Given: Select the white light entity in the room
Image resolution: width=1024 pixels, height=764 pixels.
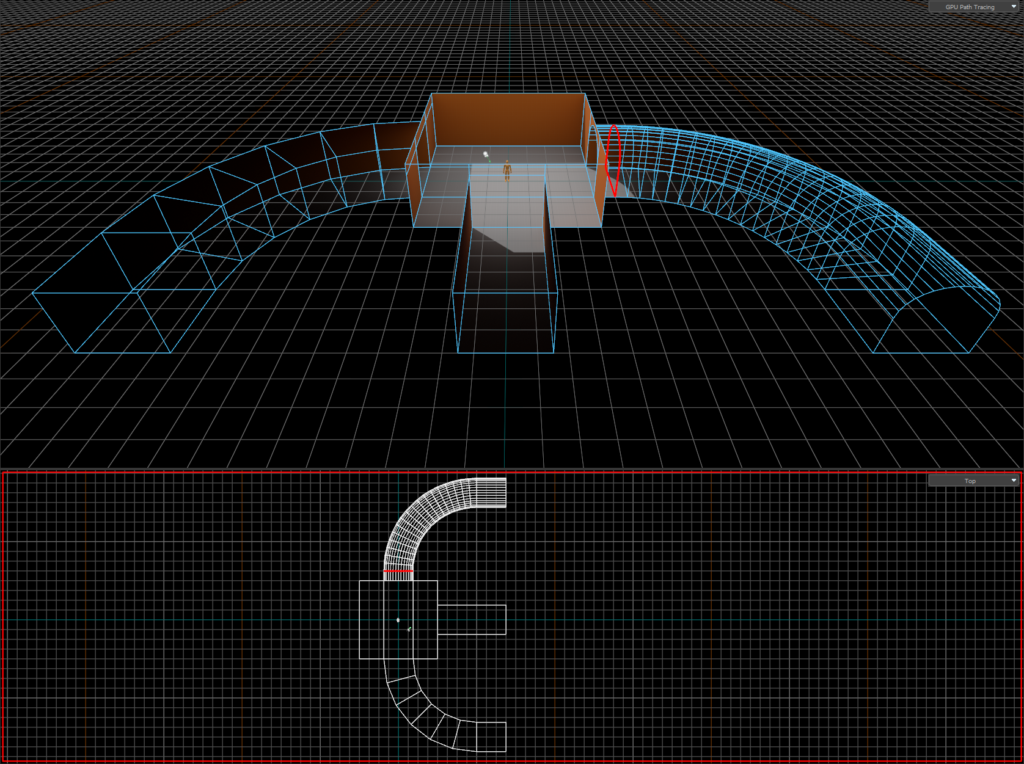Looking at the screenshot, I should [486, 155].
